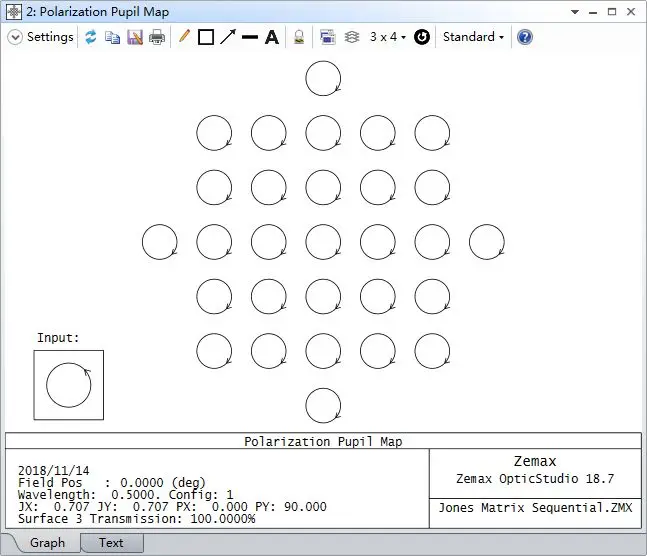Click the 'Field Pos : 0.0000 (deg)' text
Image resolution: width=647 pixels, height=556 pixels.
tap(112, 483)
